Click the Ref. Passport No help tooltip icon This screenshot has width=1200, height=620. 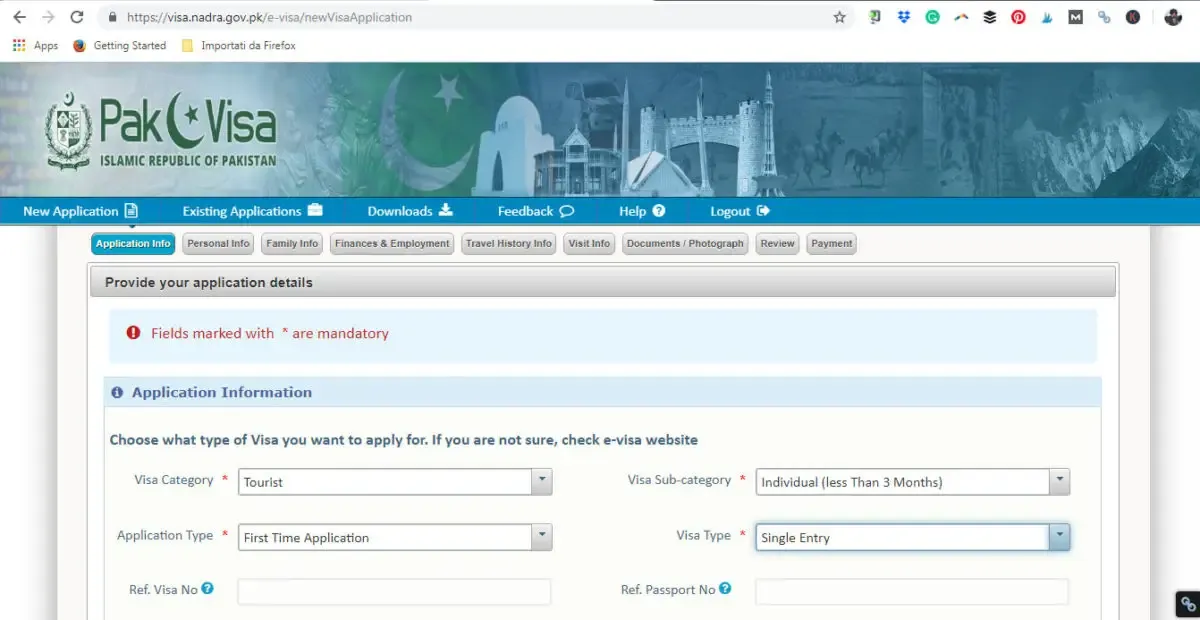[723, 588]
